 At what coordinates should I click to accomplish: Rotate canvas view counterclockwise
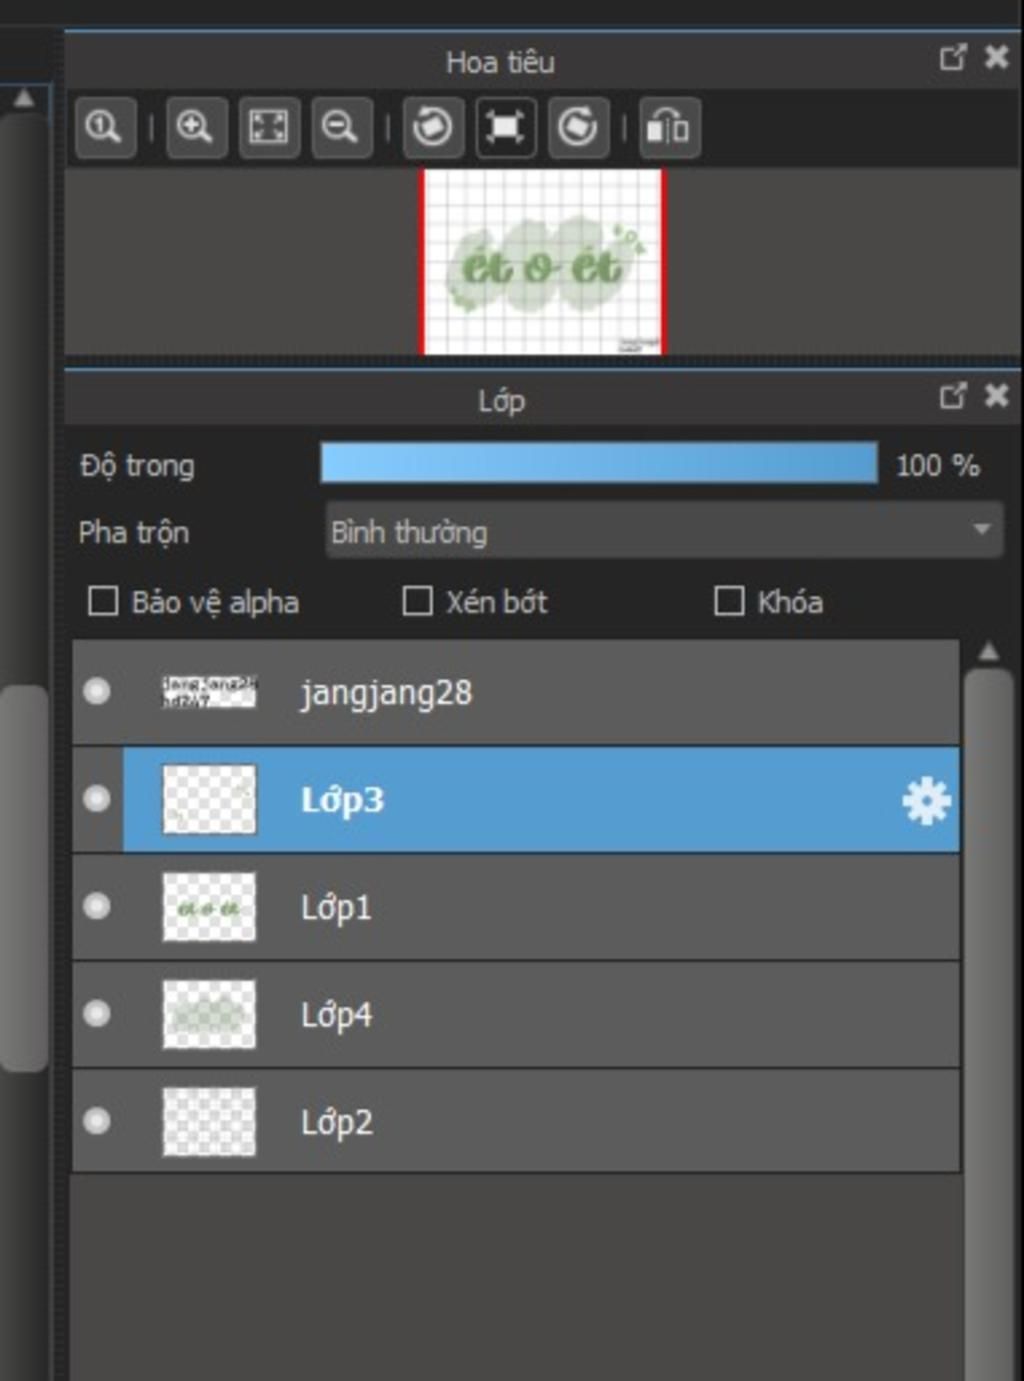[x=433, y=127]
